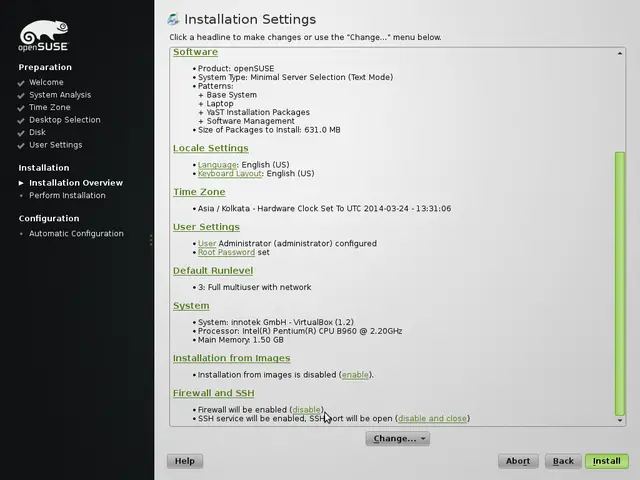The height and width of the screenshot is (480, 640).
Task: Click the scrollbar down arrow
Action: (x=620, y=420)
